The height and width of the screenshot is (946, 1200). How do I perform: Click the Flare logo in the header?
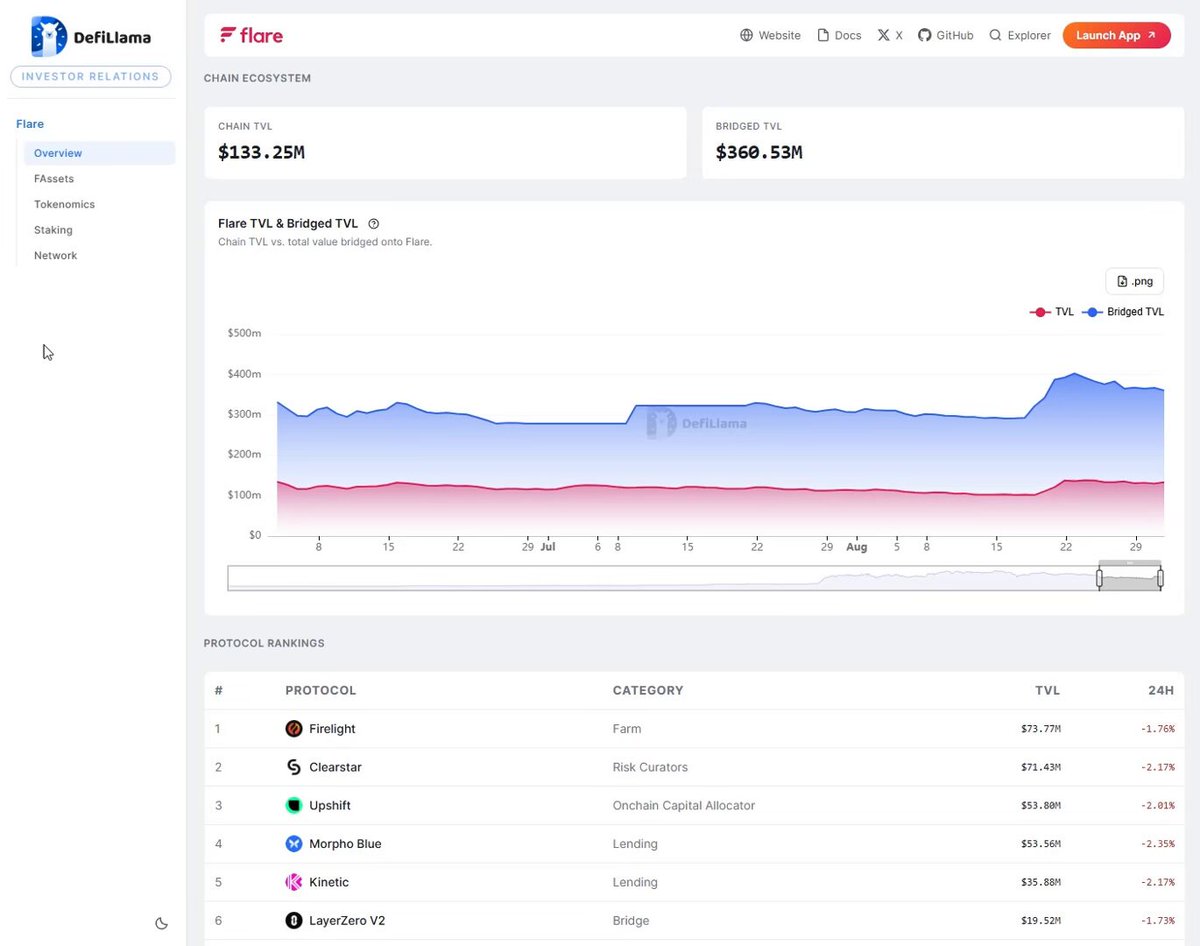251,36
